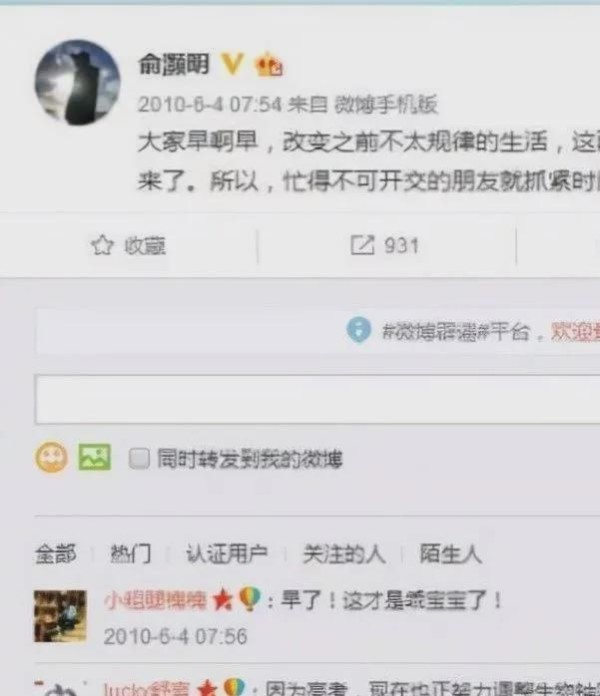Open the emoji smiley picker

(51, 457)
